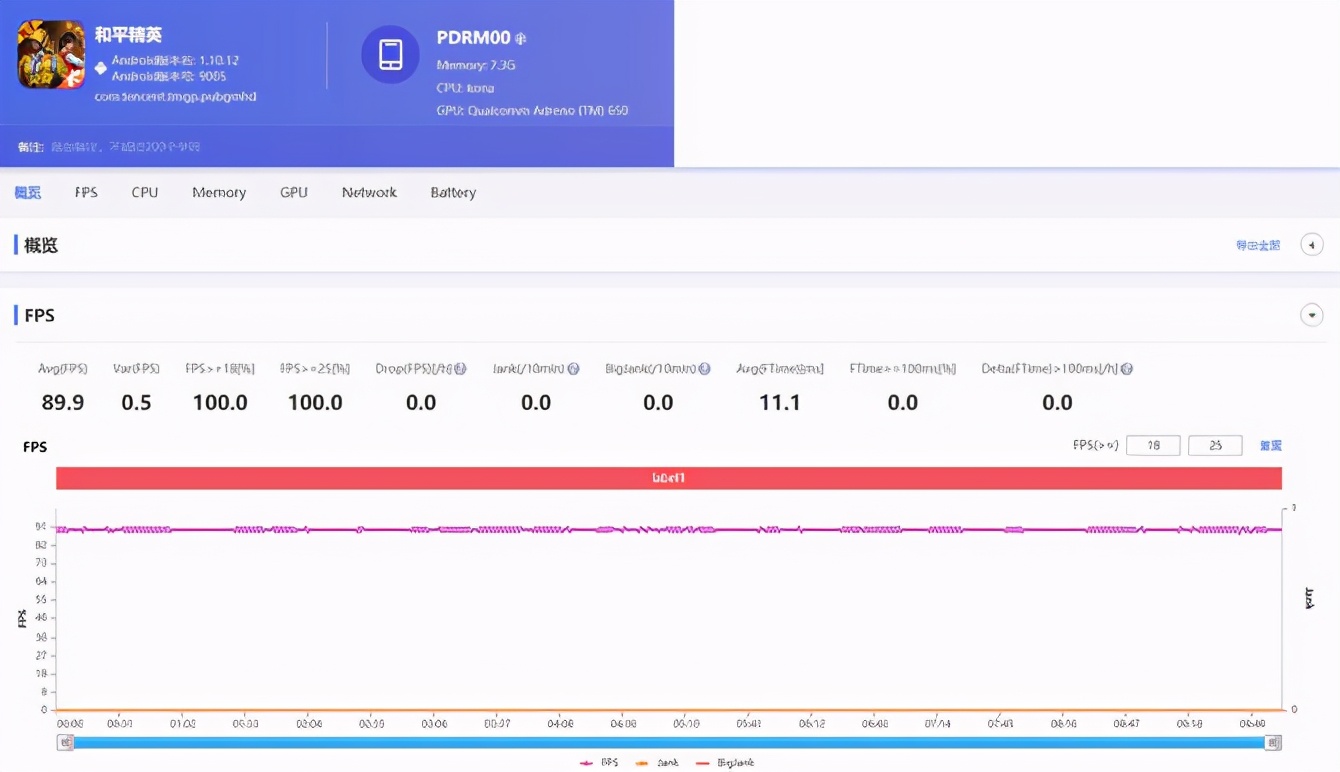Click the help icon next to Jank(/10min)
The image size is (1340, 772).
(x=573, y=369)
